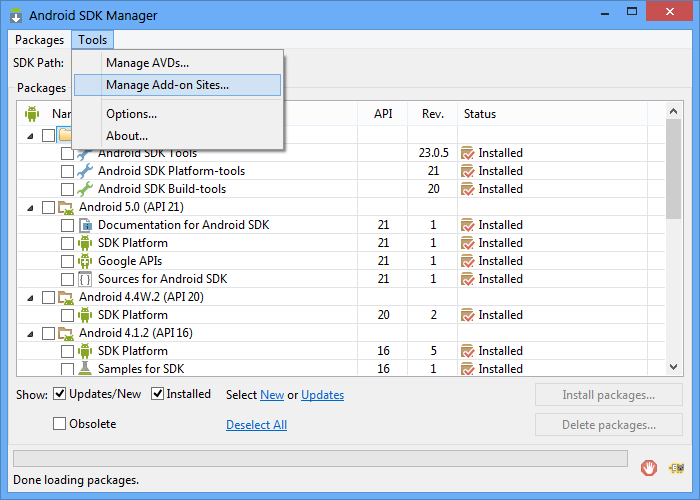Viewport: 700px width, 500px height.
Task: Click the Deselect All link
Action: [x=256, y=425]
